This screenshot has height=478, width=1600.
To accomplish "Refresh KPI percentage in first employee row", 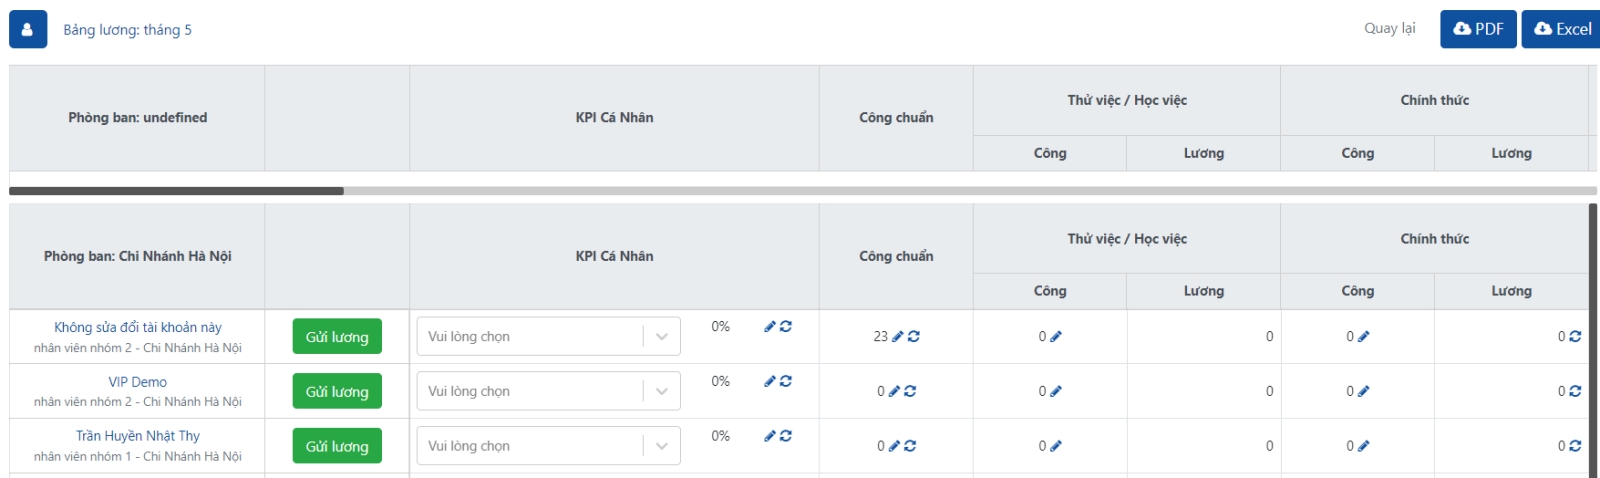I will [x=786, y=327].
